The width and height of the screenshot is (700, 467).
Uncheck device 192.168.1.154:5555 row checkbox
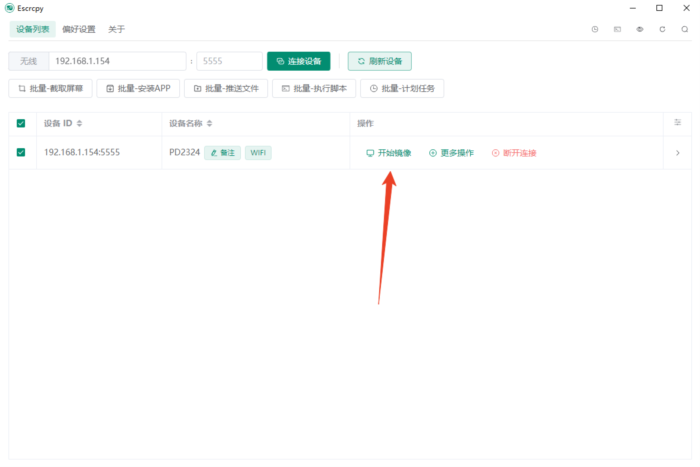tap(21, 153)
